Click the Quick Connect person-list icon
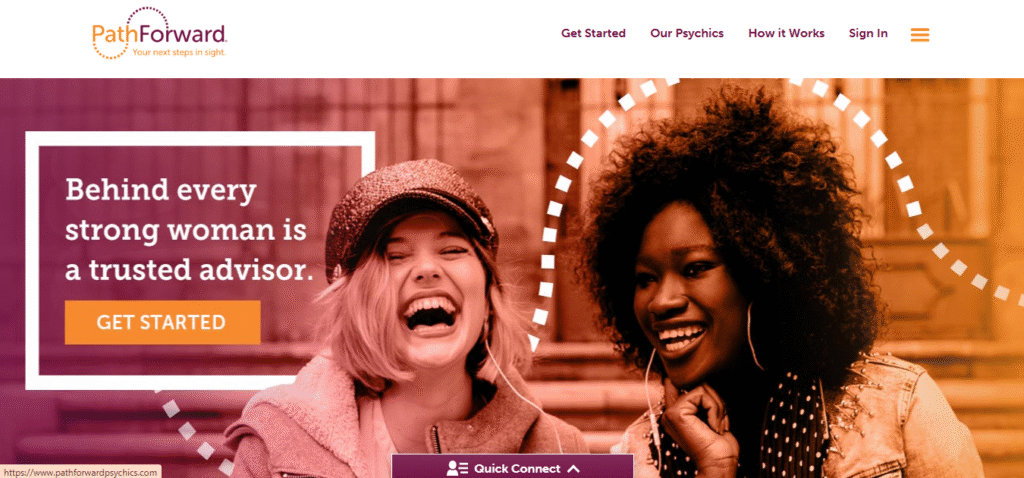Viewport: 1024px width, 478px height. click(457, 468)
